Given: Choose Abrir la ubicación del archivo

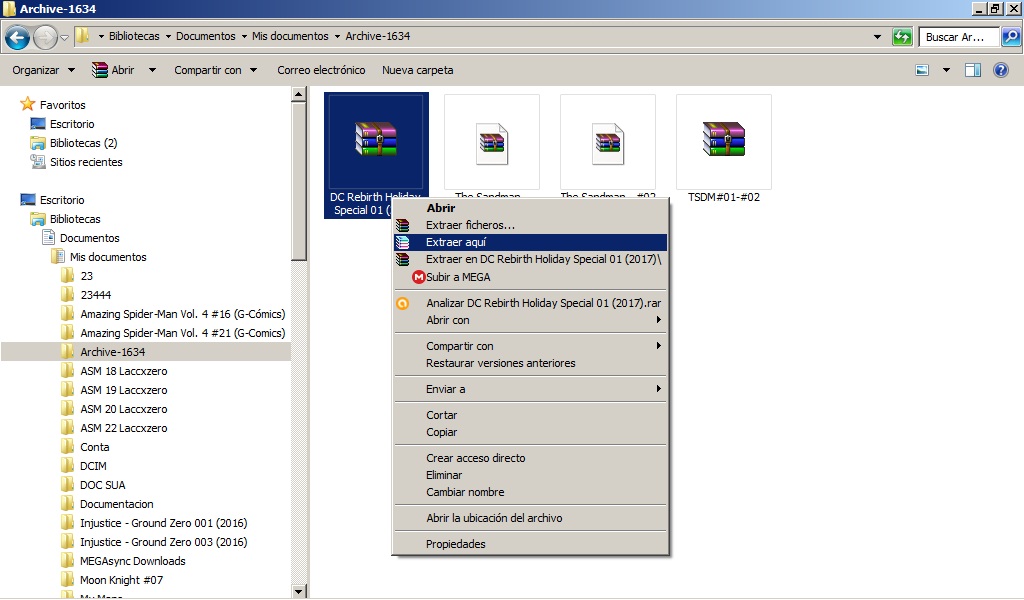Looking at the screenshot, I should 530,518.
